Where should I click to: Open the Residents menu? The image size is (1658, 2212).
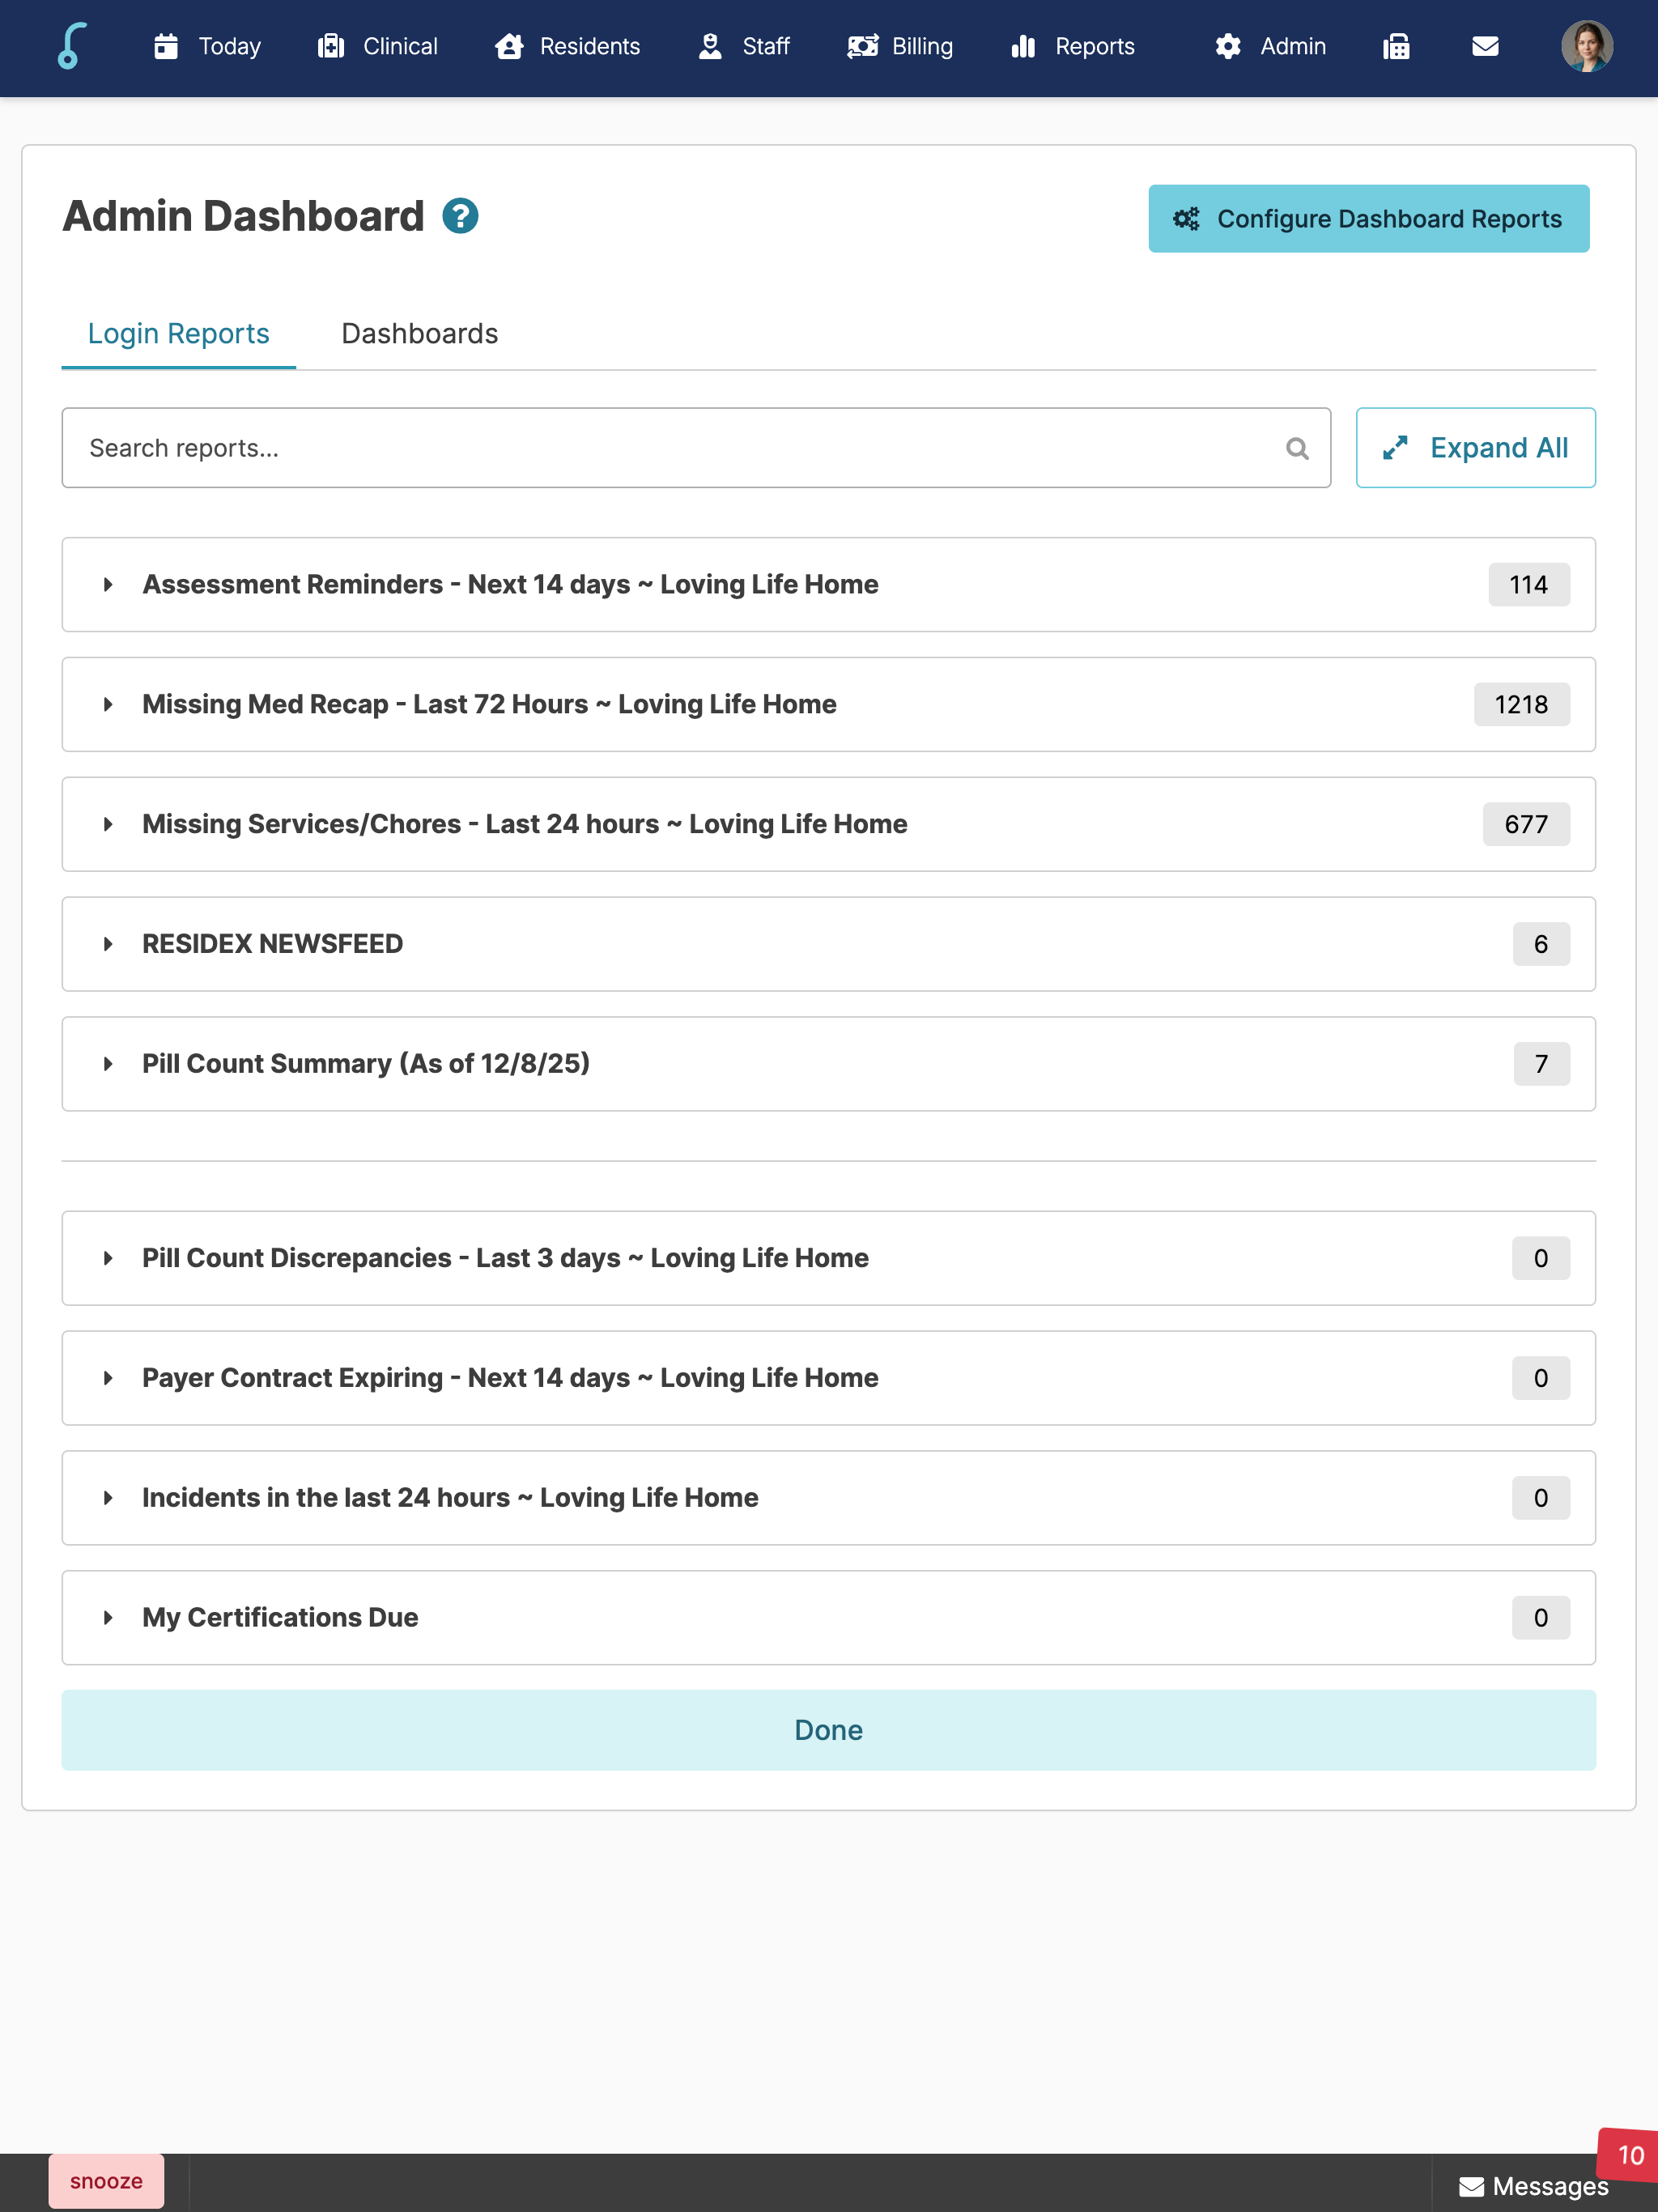click(567, 46)
